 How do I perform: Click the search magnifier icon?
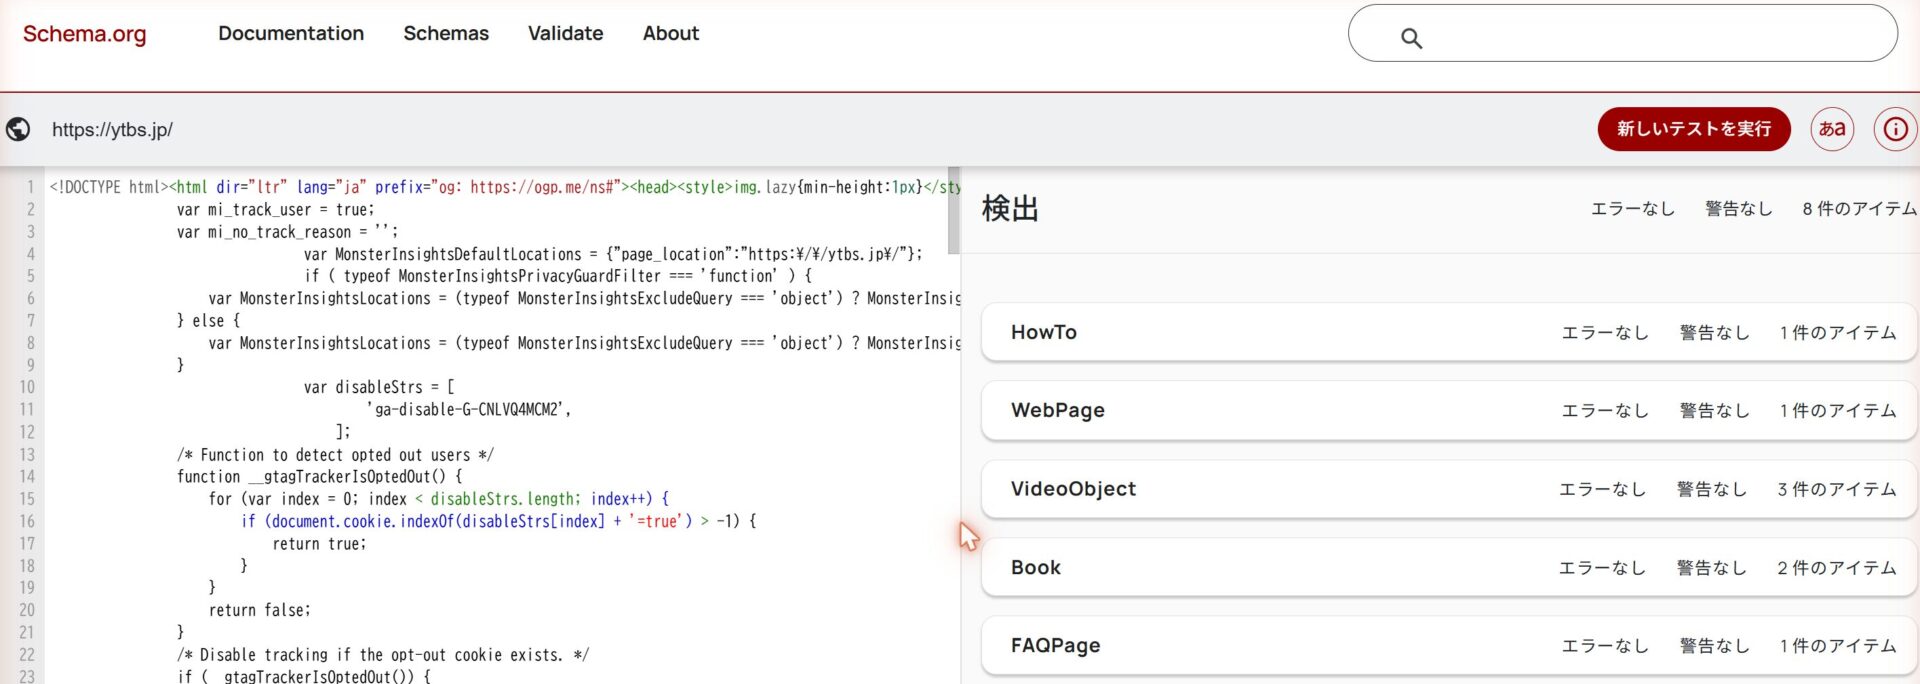pos(1411,38)
